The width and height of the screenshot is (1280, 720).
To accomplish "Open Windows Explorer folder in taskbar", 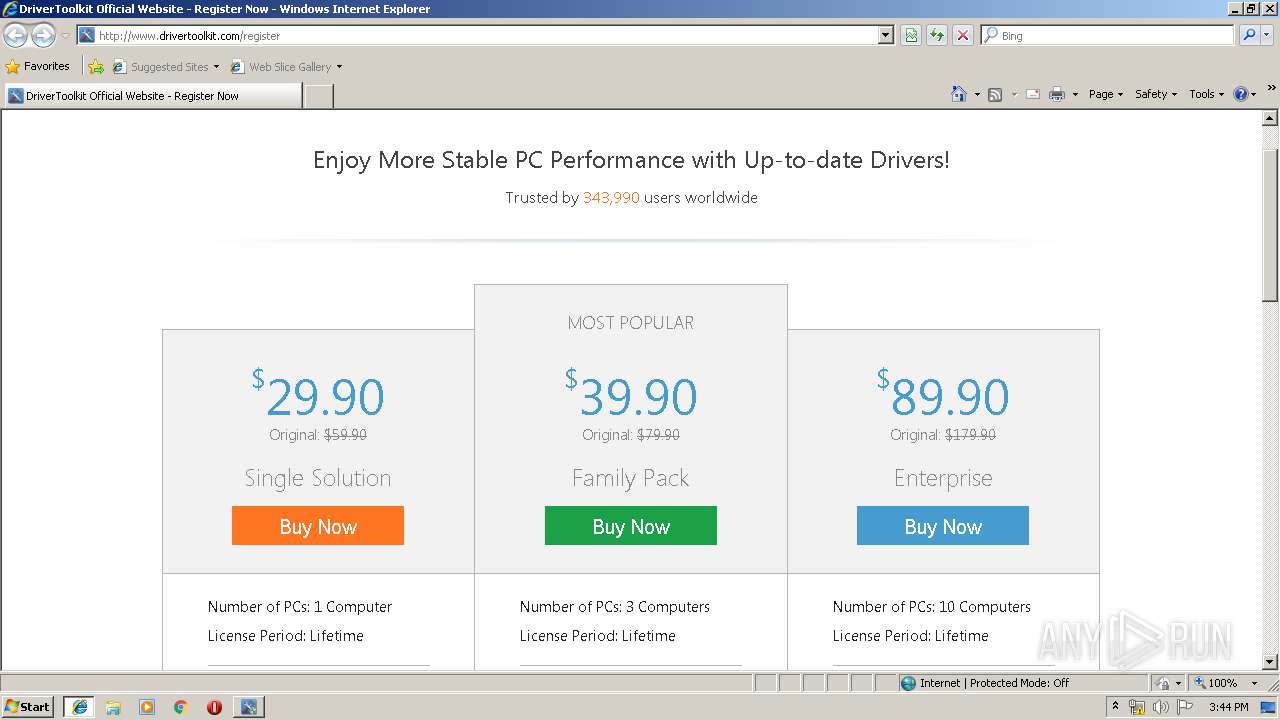I will pyautogui.click(x=113, y=707).
